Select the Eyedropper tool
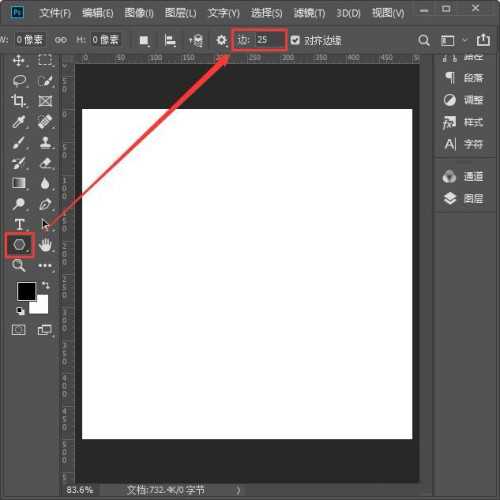 click(x=19, y=122)
